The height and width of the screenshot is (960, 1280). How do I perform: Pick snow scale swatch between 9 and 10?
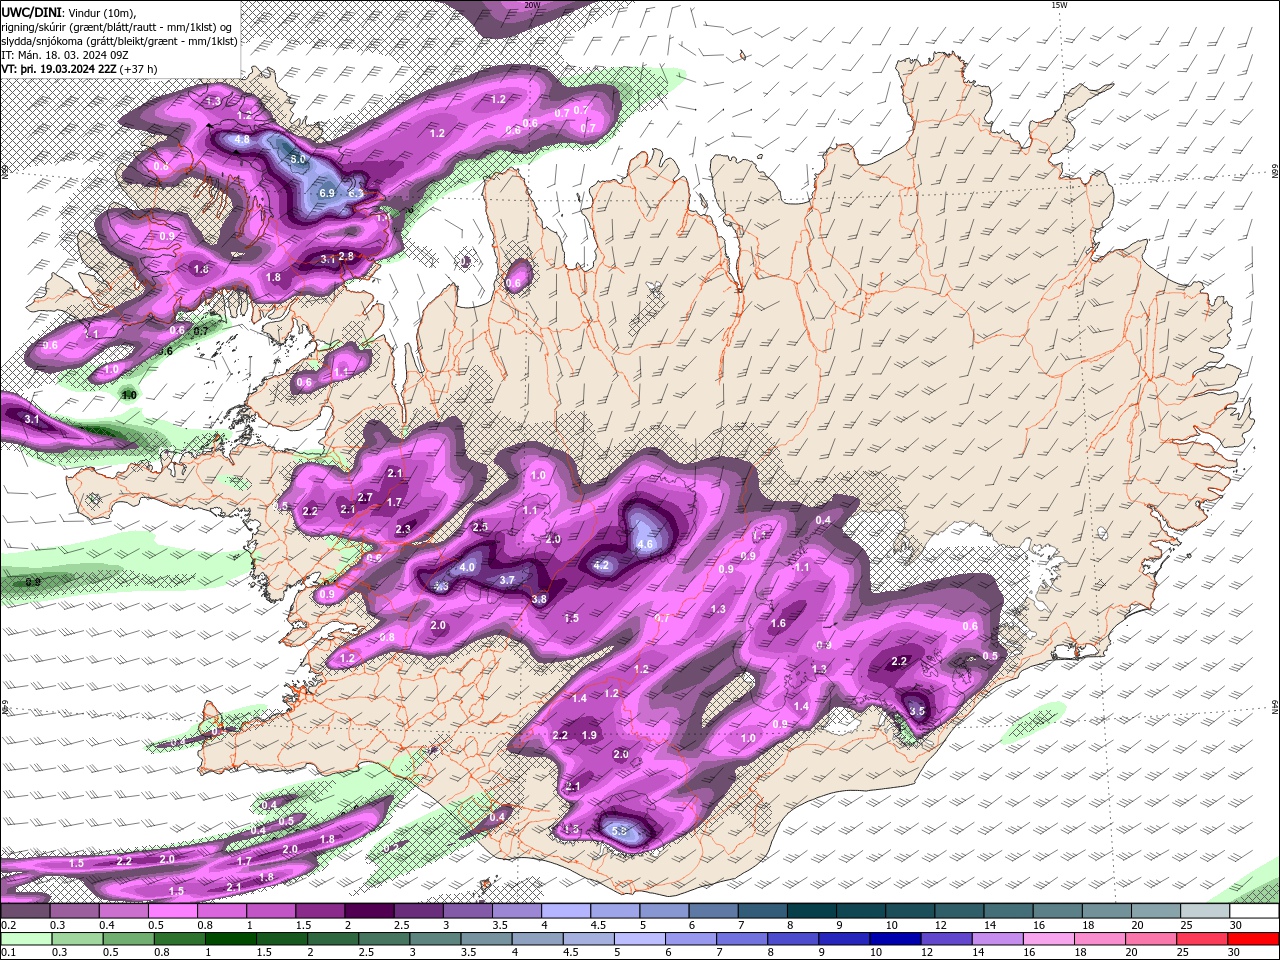(861, 911)
